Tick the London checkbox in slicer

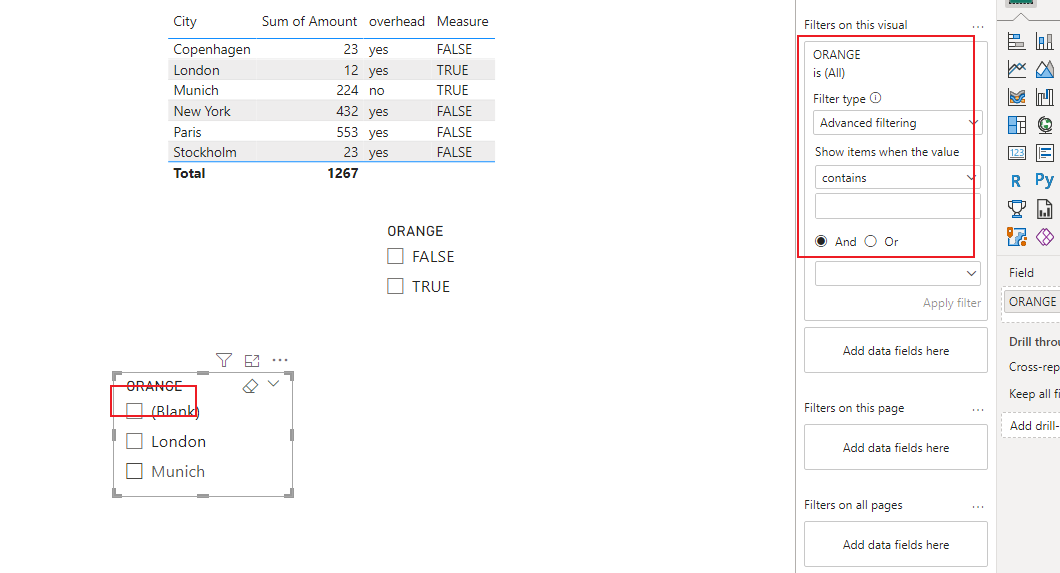point(135,441)
